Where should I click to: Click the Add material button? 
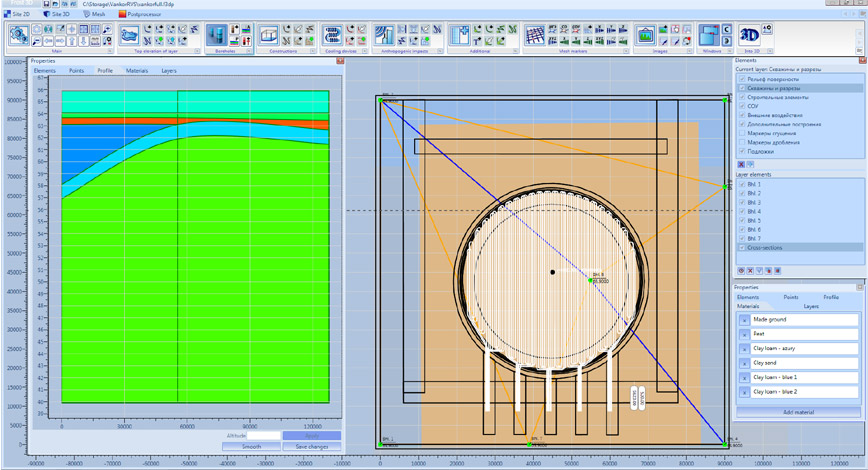798,412
